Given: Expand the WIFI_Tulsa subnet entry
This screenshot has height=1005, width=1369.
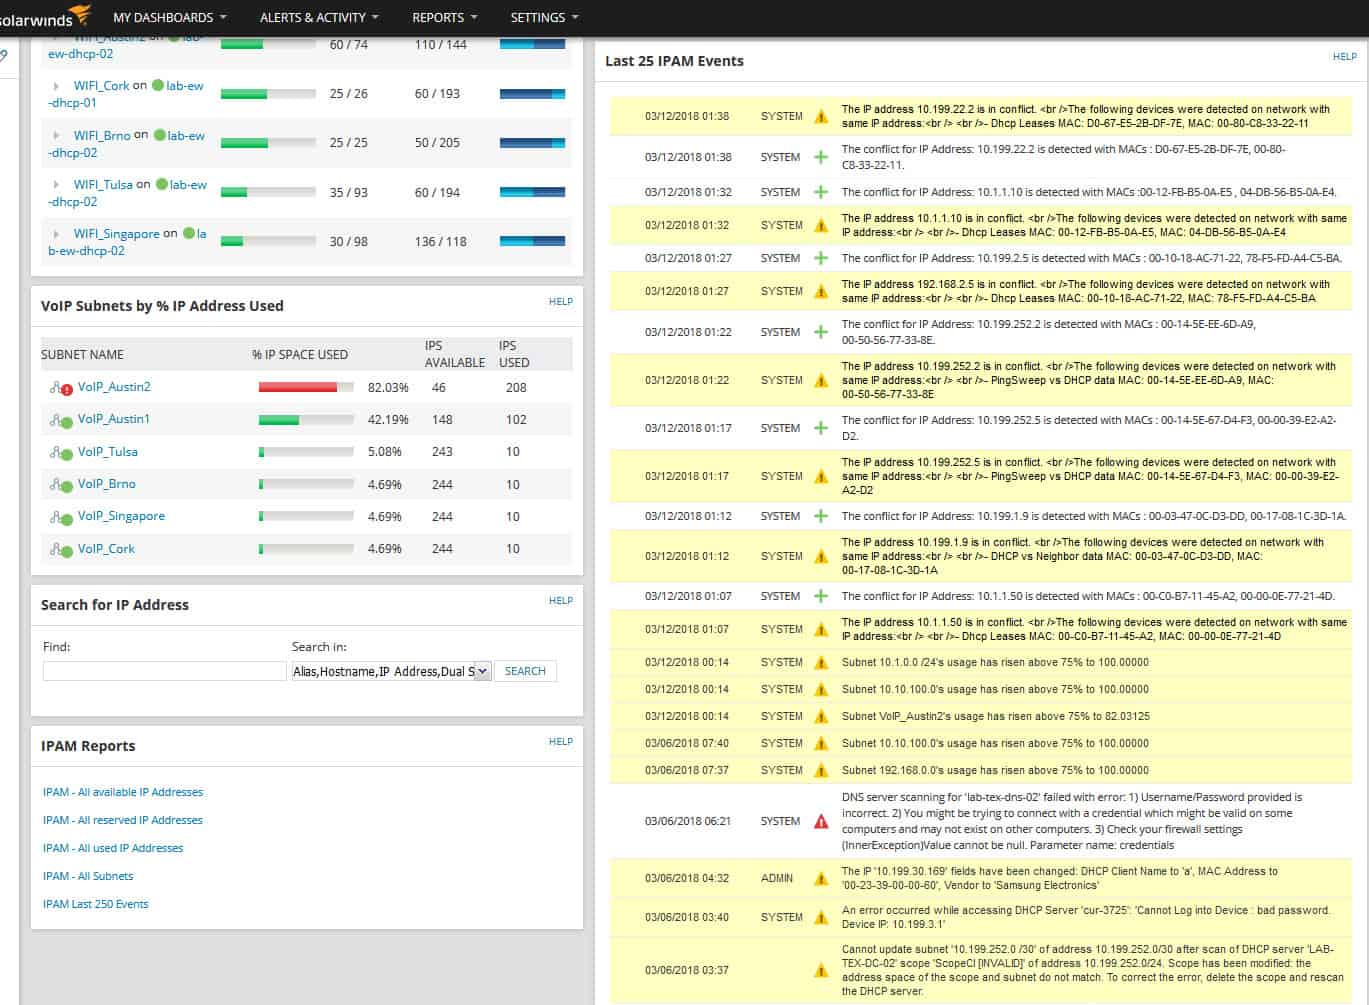Looking at the screenshot, I should [x=55, y=184].
